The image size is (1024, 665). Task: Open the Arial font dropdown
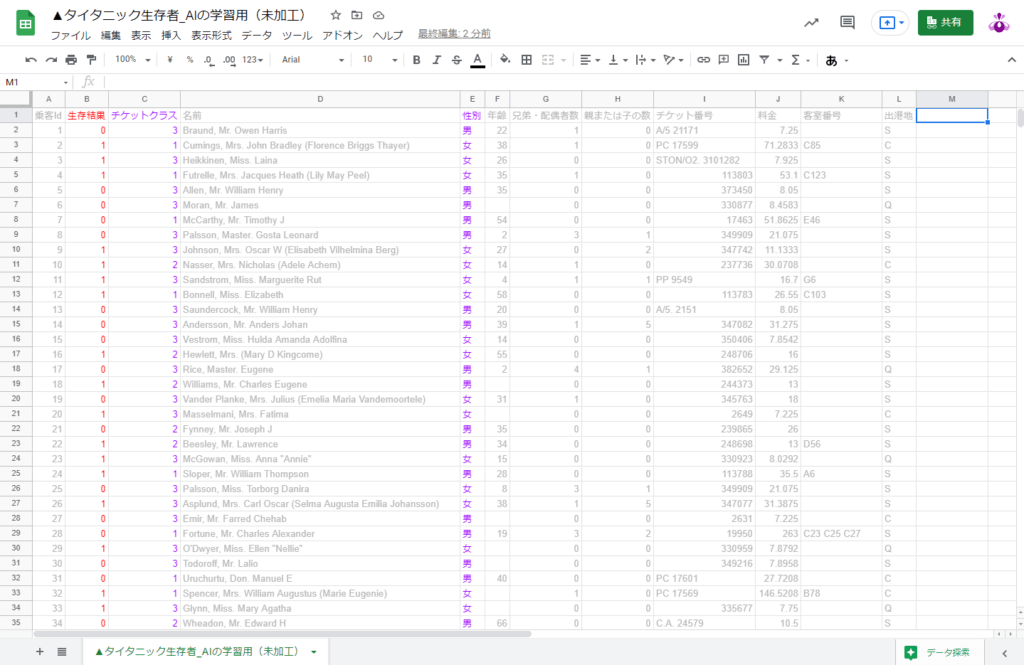312,60
